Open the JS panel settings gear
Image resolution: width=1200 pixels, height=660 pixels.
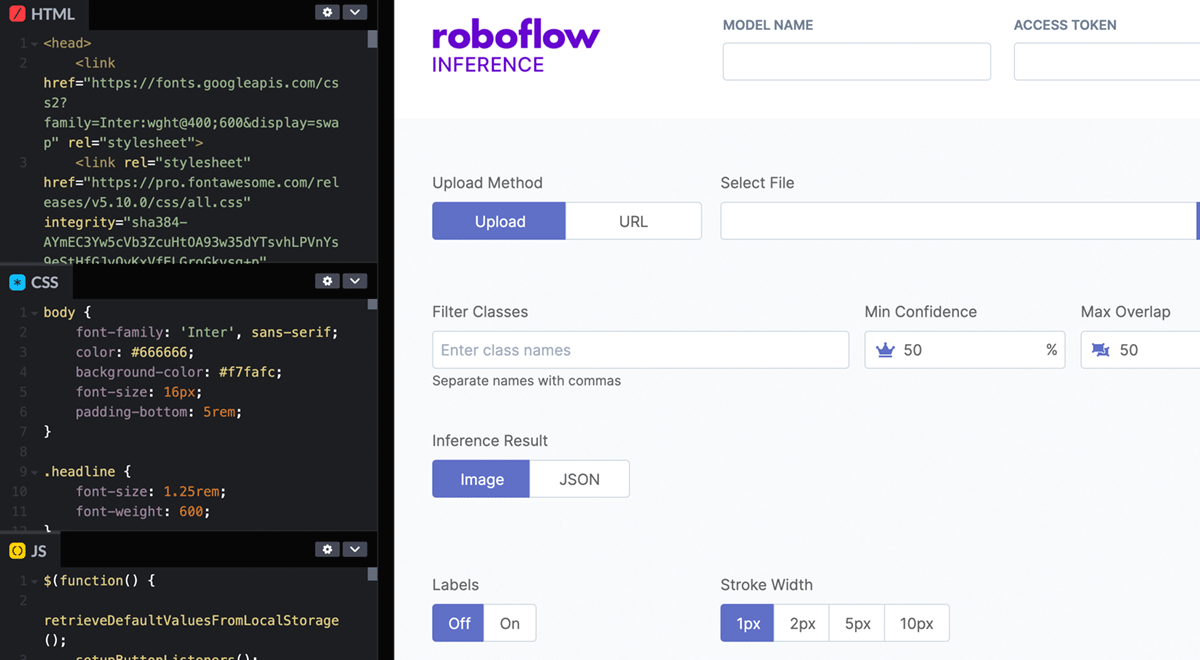327,549
